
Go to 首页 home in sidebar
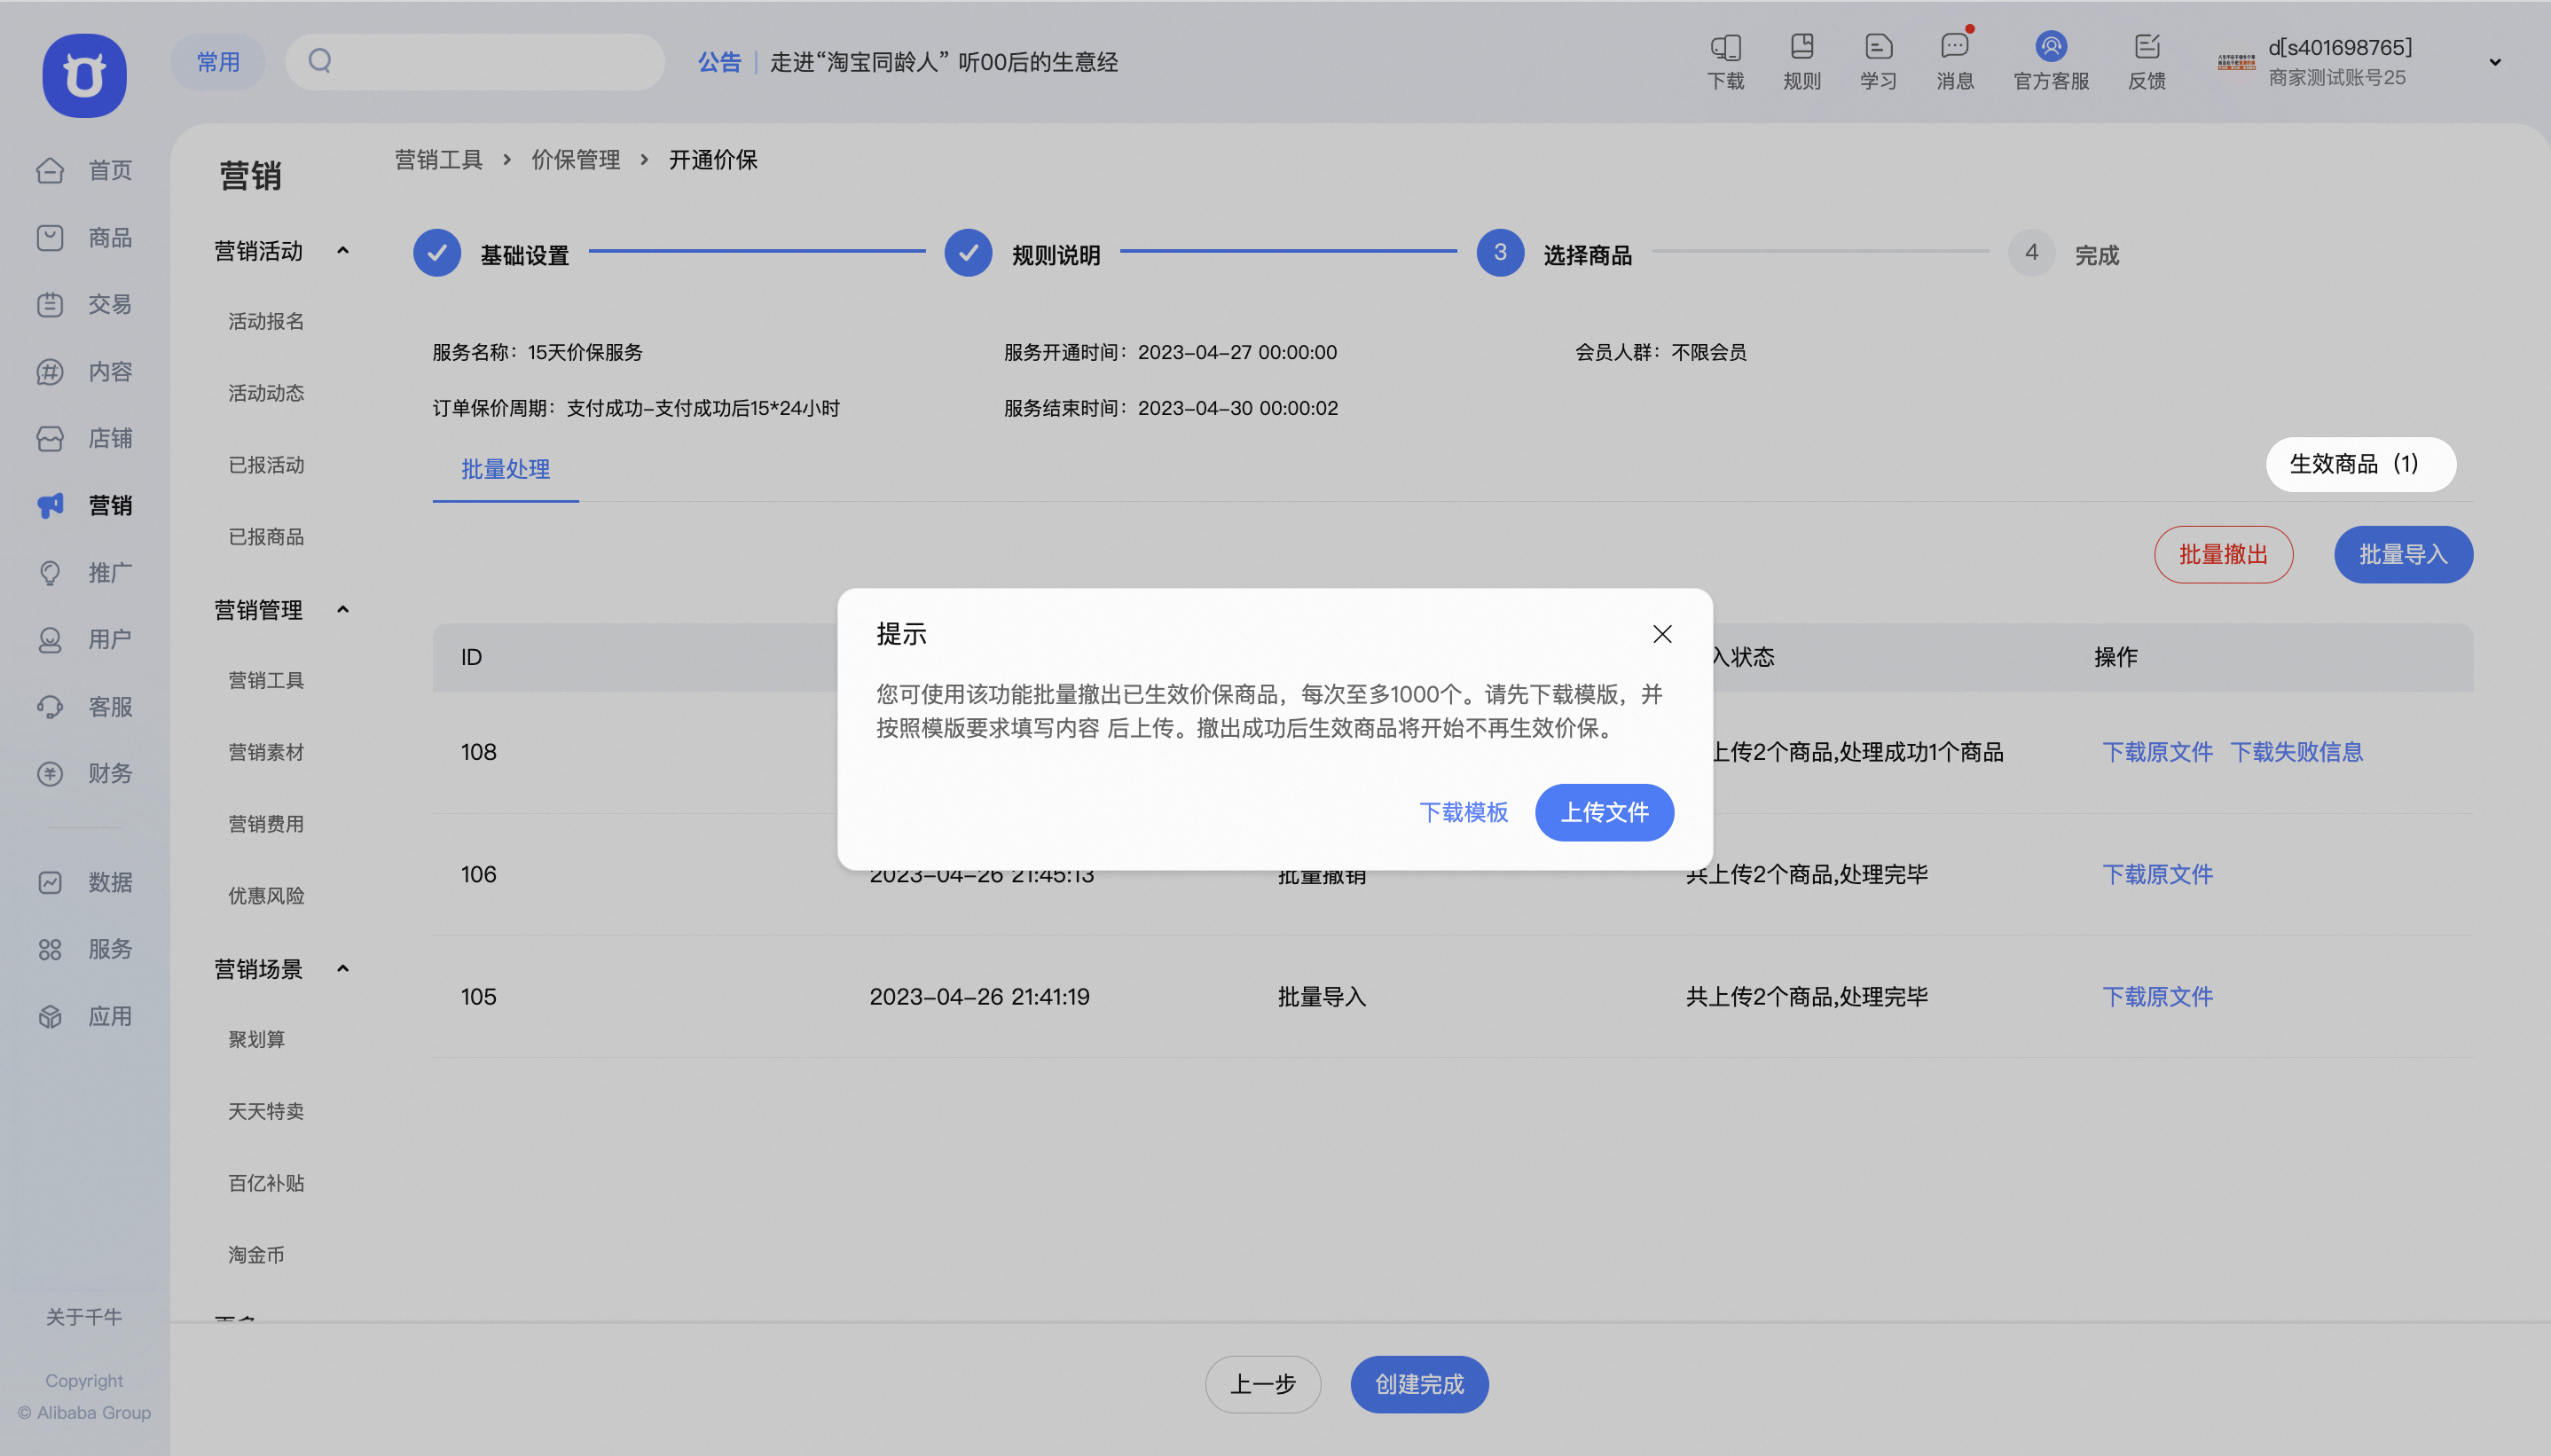click(84, 170)
